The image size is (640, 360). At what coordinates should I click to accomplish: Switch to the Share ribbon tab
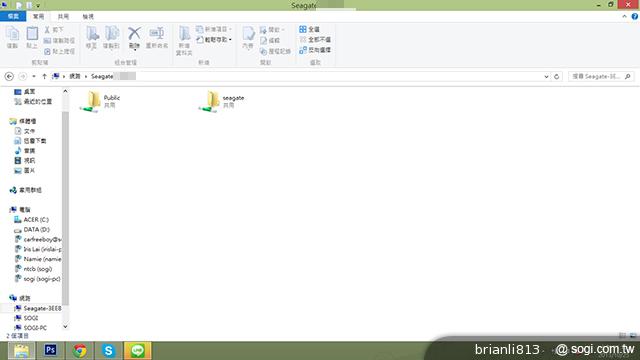[63, 16]
